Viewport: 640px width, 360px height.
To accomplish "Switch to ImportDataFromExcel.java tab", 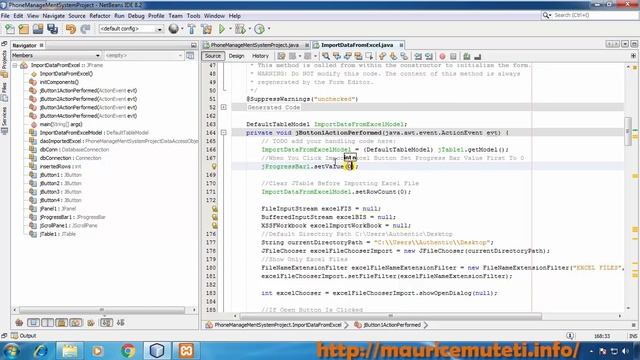I will point(357,45).
